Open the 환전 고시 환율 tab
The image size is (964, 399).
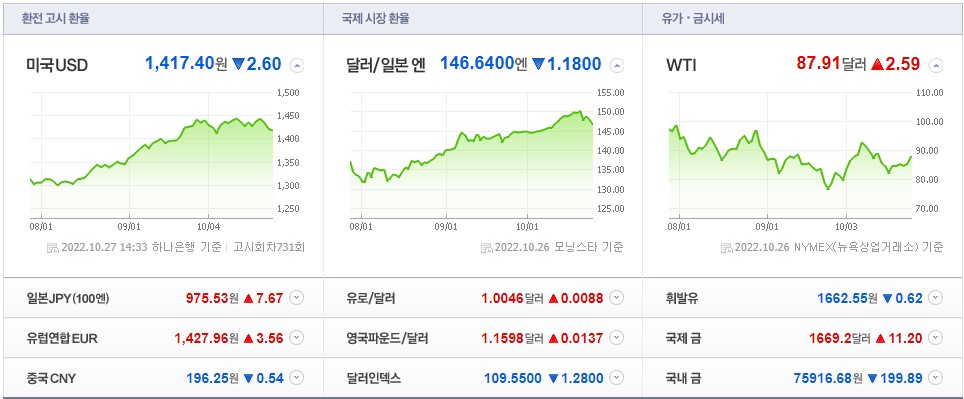click(x=56, y=18)
